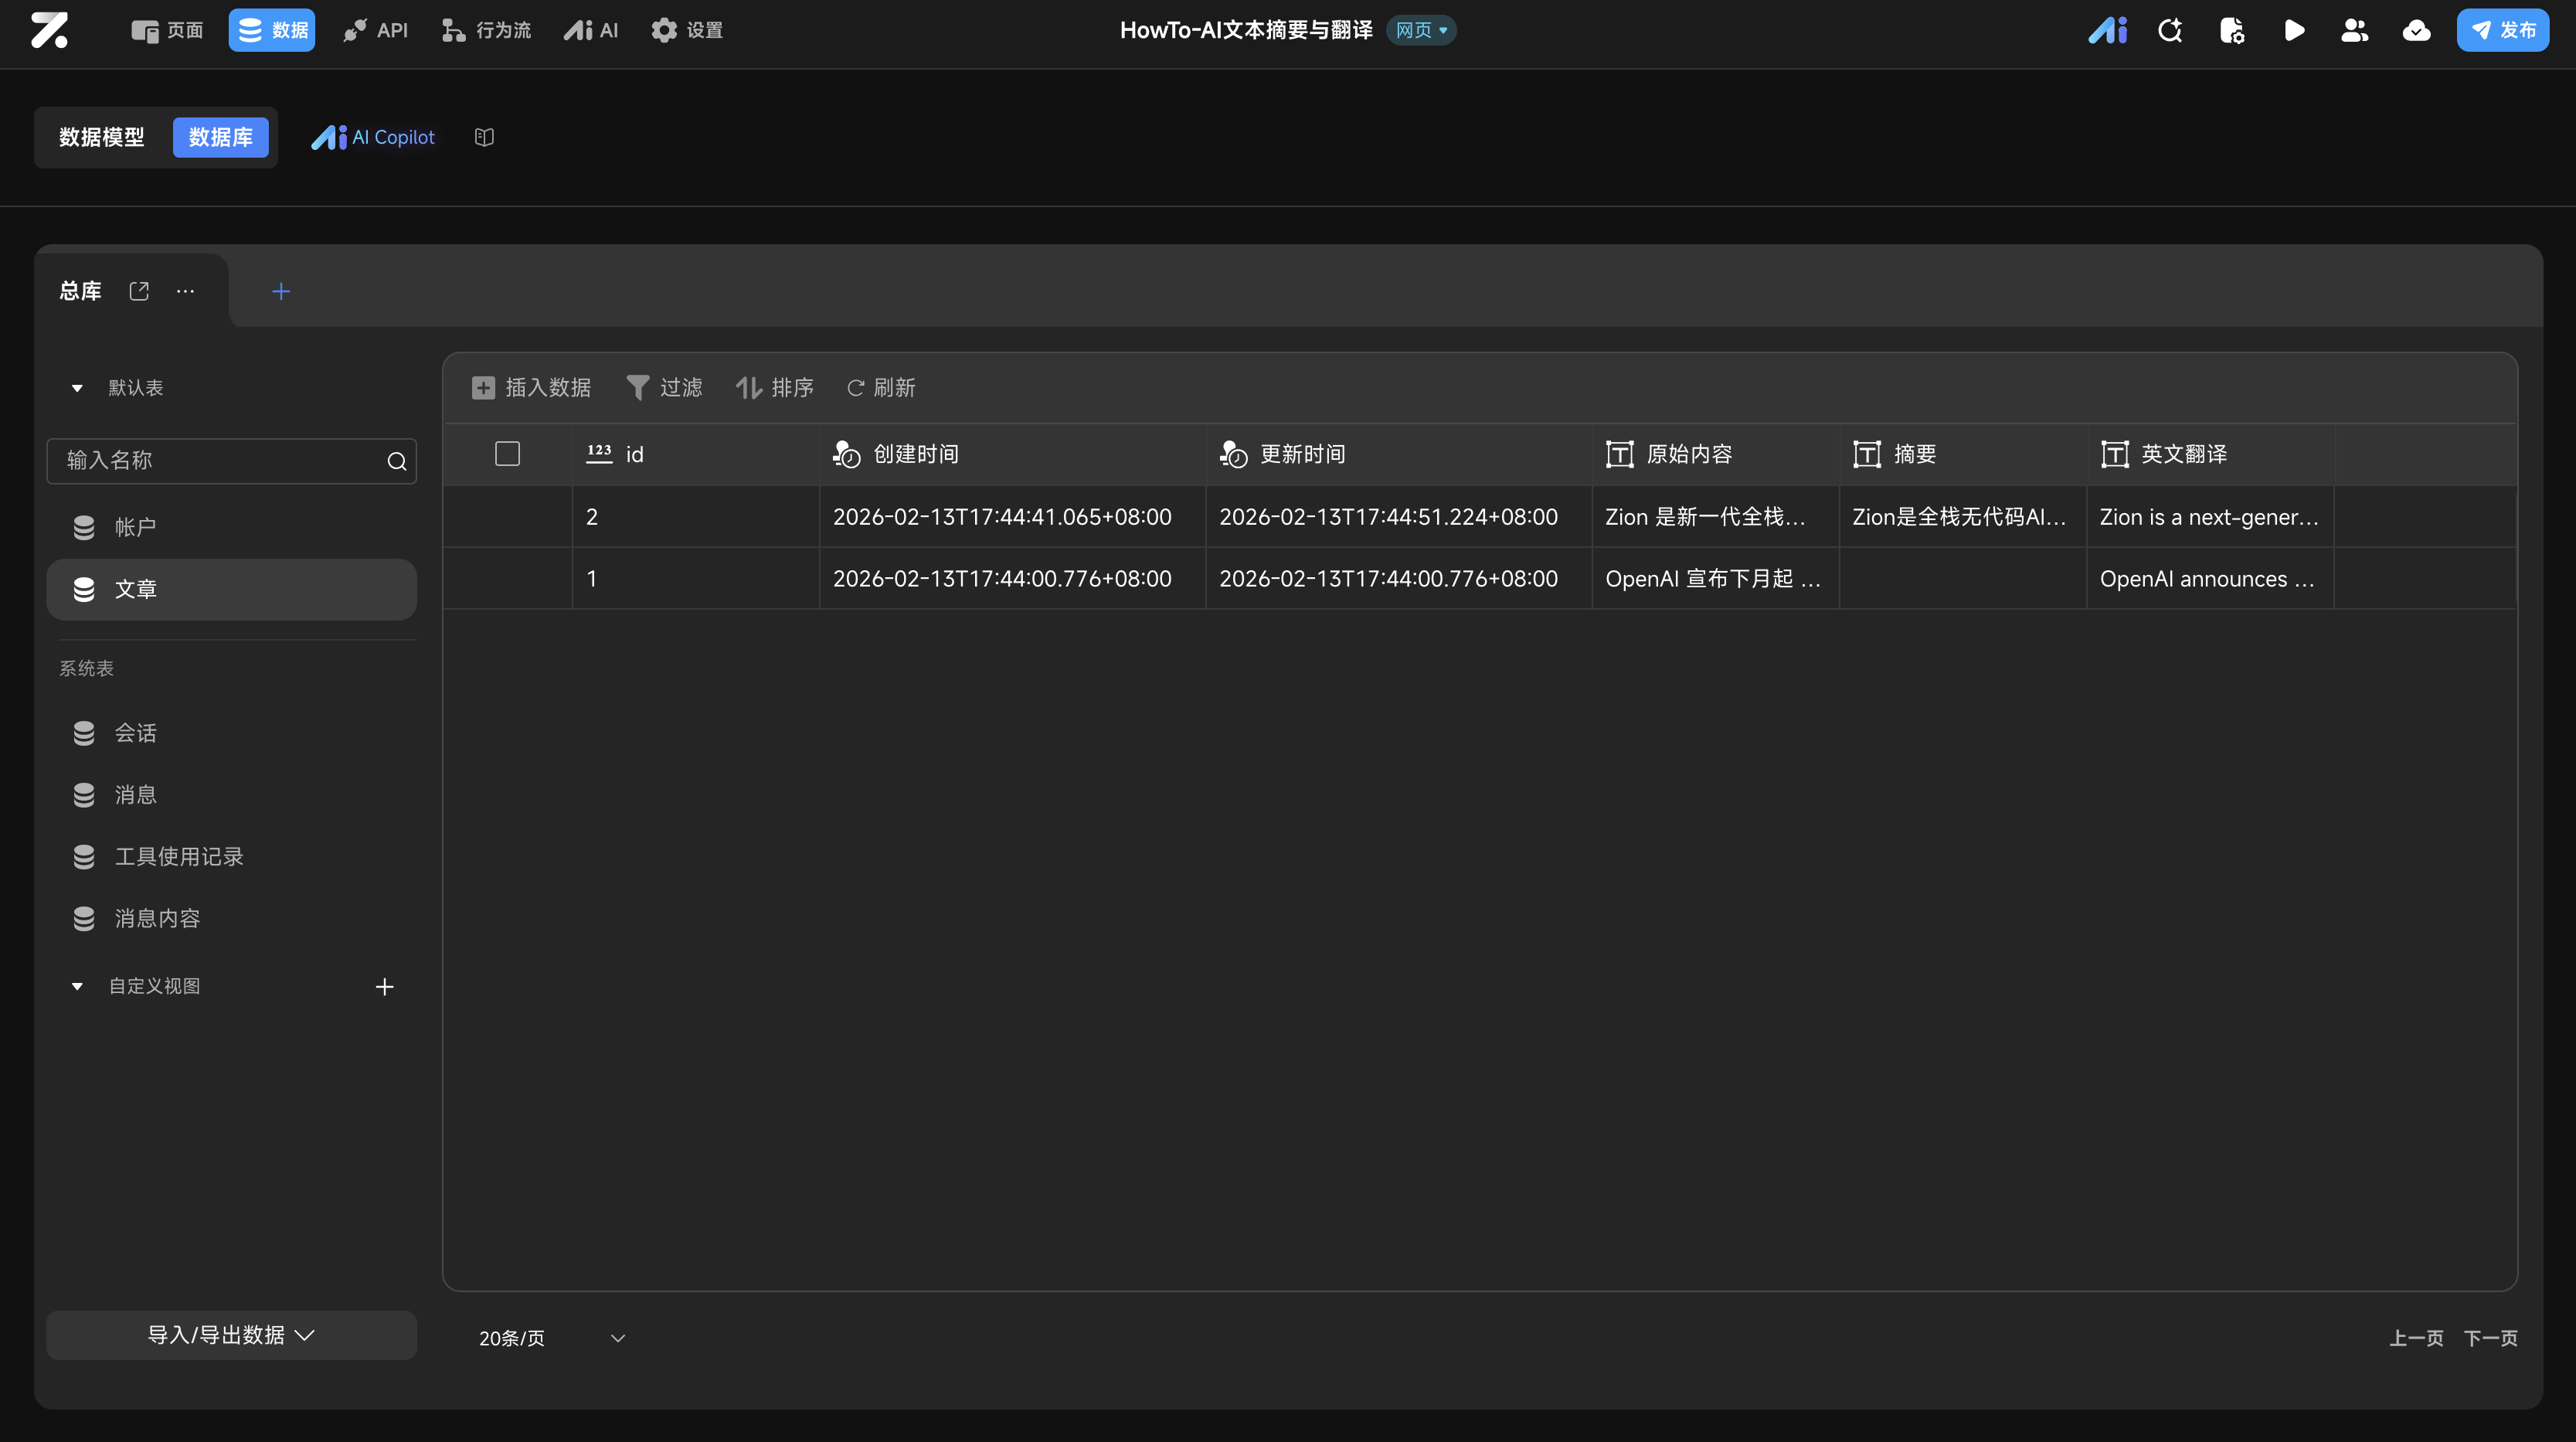Open the AI assistant icon in top-right toolbar

[x=2107, y=30]
